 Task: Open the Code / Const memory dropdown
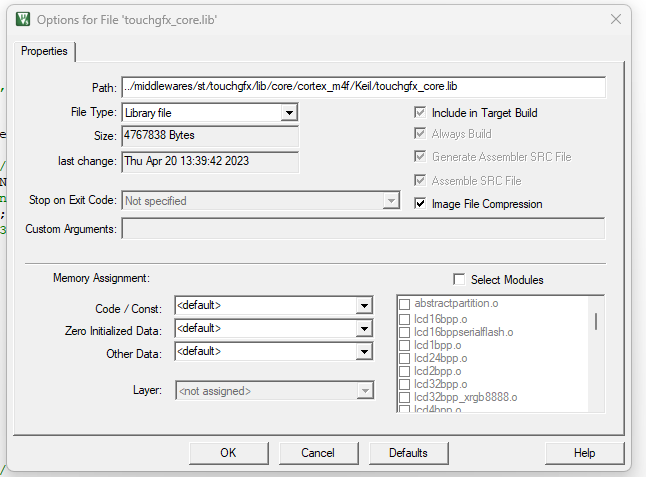click(364, 306)
